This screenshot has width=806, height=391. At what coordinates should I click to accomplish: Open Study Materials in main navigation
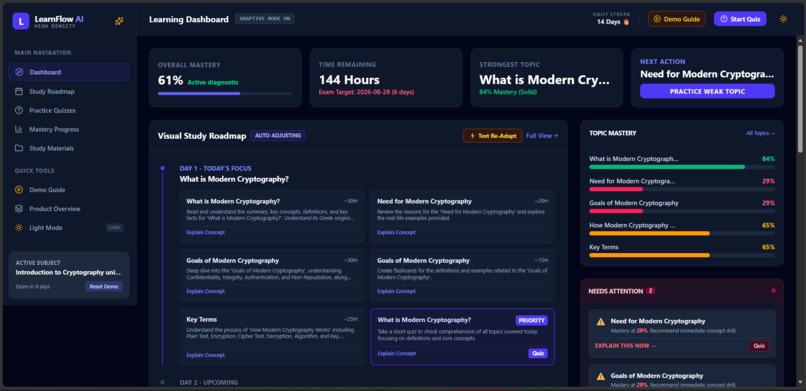point(69,148)
